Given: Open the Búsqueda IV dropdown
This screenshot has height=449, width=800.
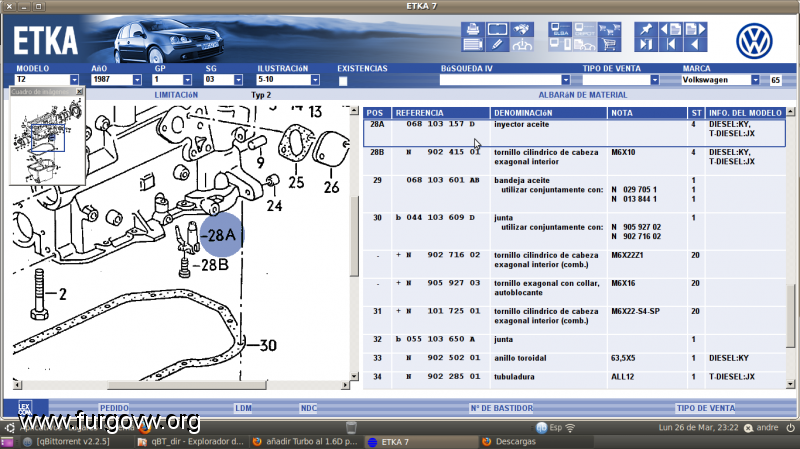Looking at the screenshot, I should pos(566,80).
